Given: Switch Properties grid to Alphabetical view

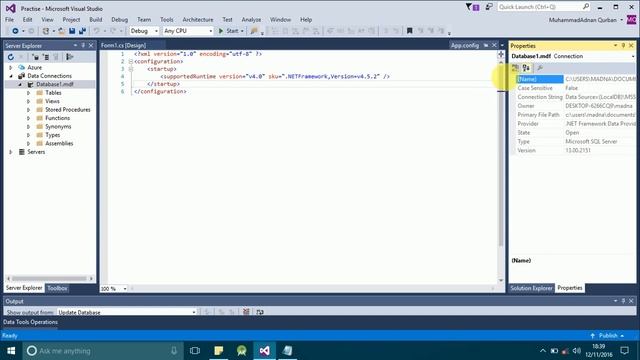Looking at the screenshot, I should point(526,68).
